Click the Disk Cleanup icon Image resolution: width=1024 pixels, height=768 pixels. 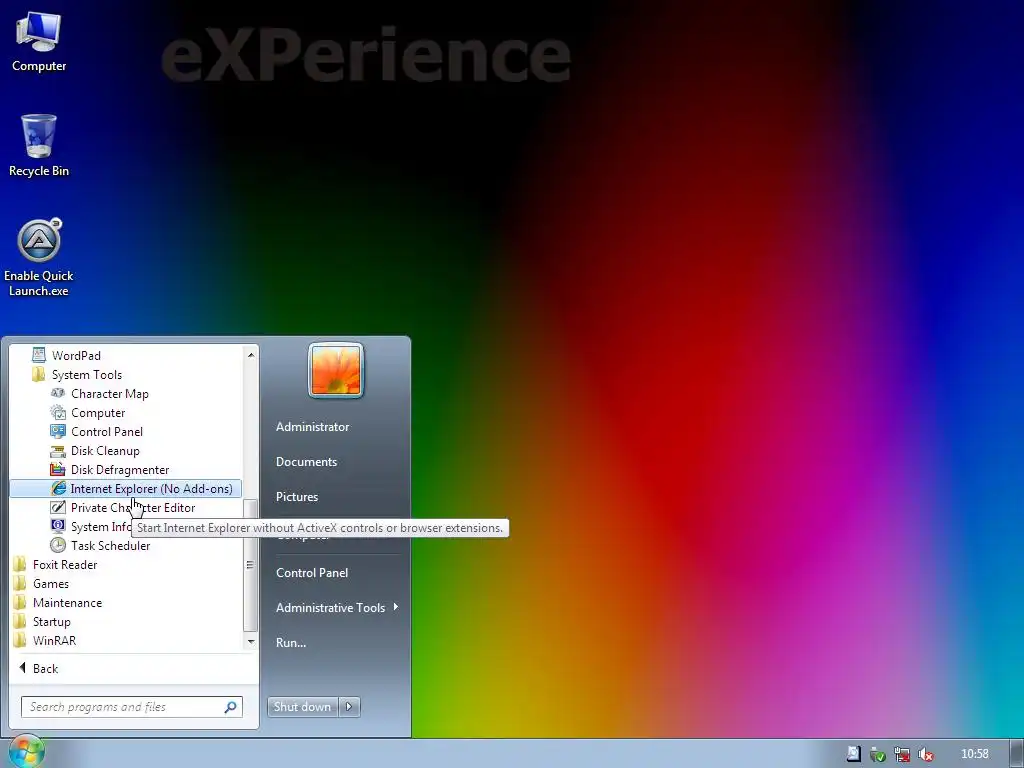58,451
